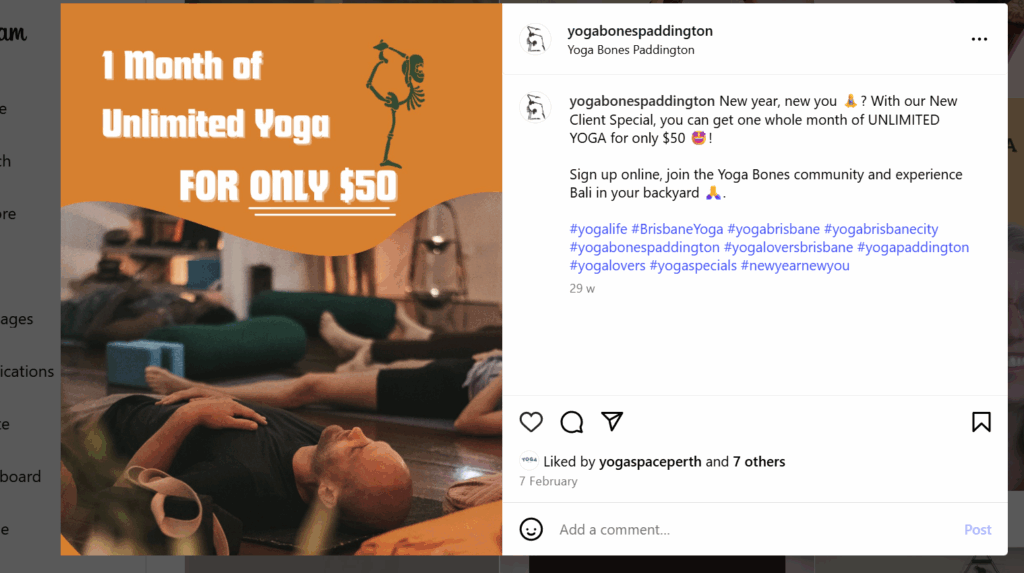The image size is (1024, 573).
Task: Open the yogabonespaddington username in header
Action: [x=640, y=31]
